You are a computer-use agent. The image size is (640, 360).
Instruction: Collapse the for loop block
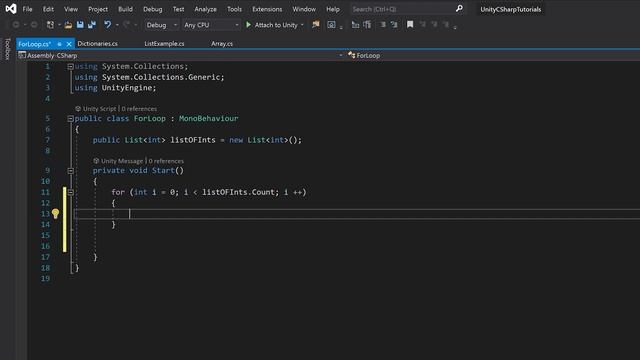[x=70, y=192]
